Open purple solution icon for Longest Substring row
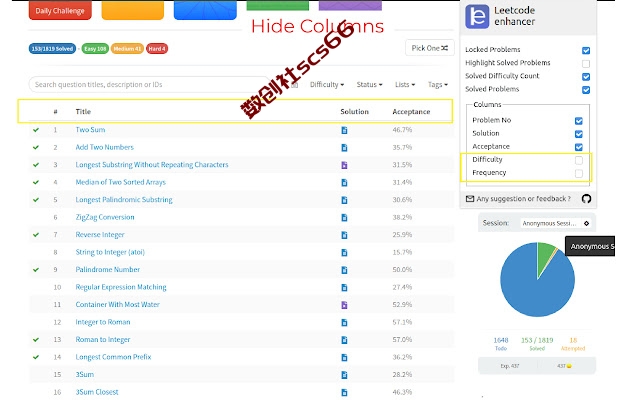This screenshot has width=640, height=400. [344, 165]
